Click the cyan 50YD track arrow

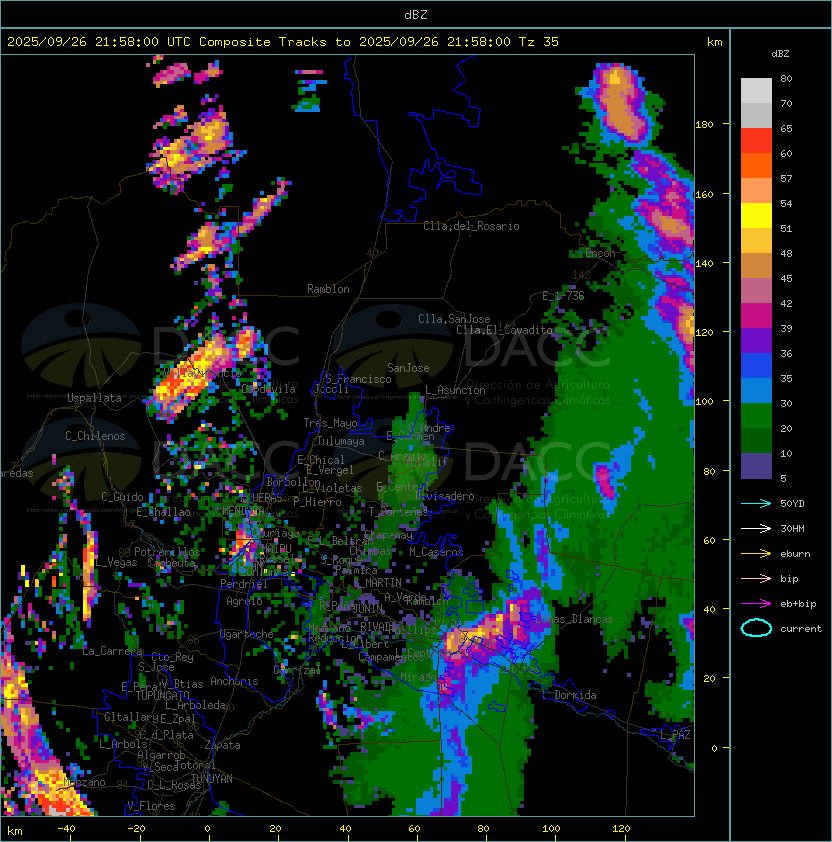(756, 504)
